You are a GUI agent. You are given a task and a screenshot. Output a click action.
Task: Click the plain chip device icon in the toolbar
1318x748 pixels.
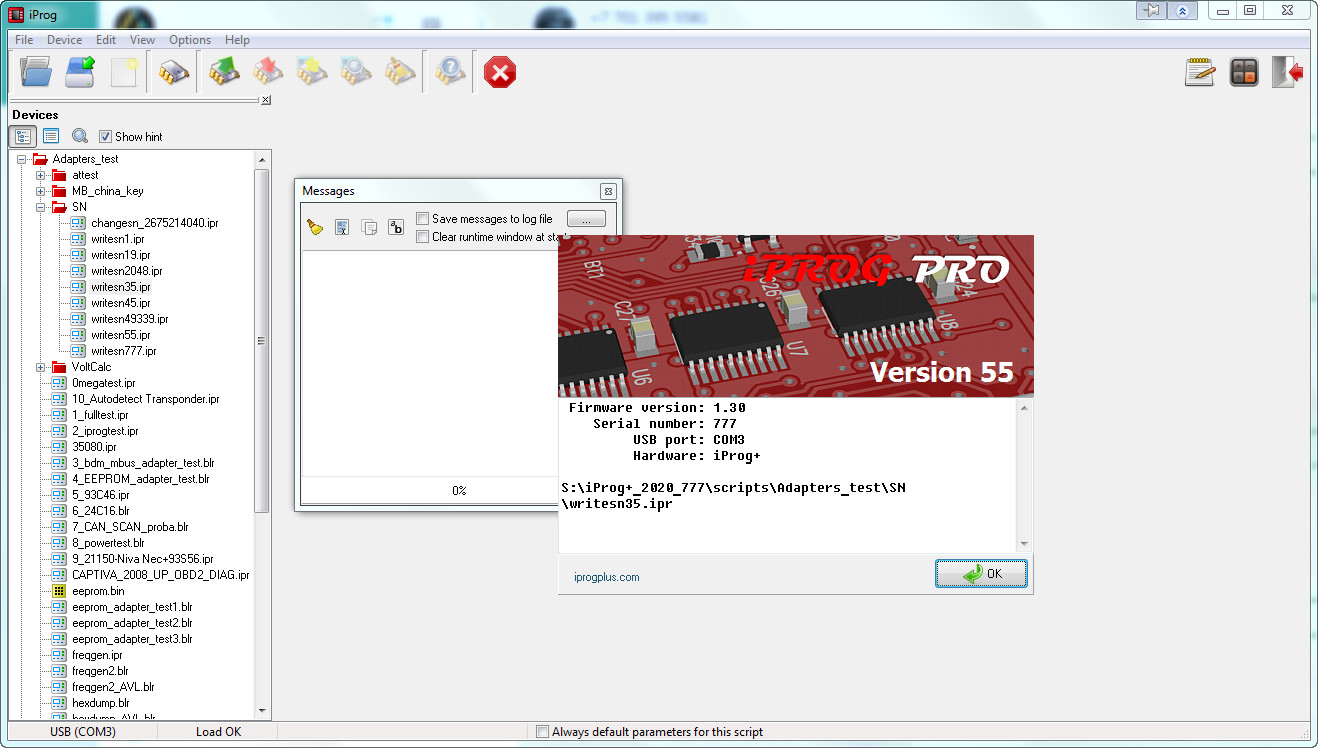[174, 72]
